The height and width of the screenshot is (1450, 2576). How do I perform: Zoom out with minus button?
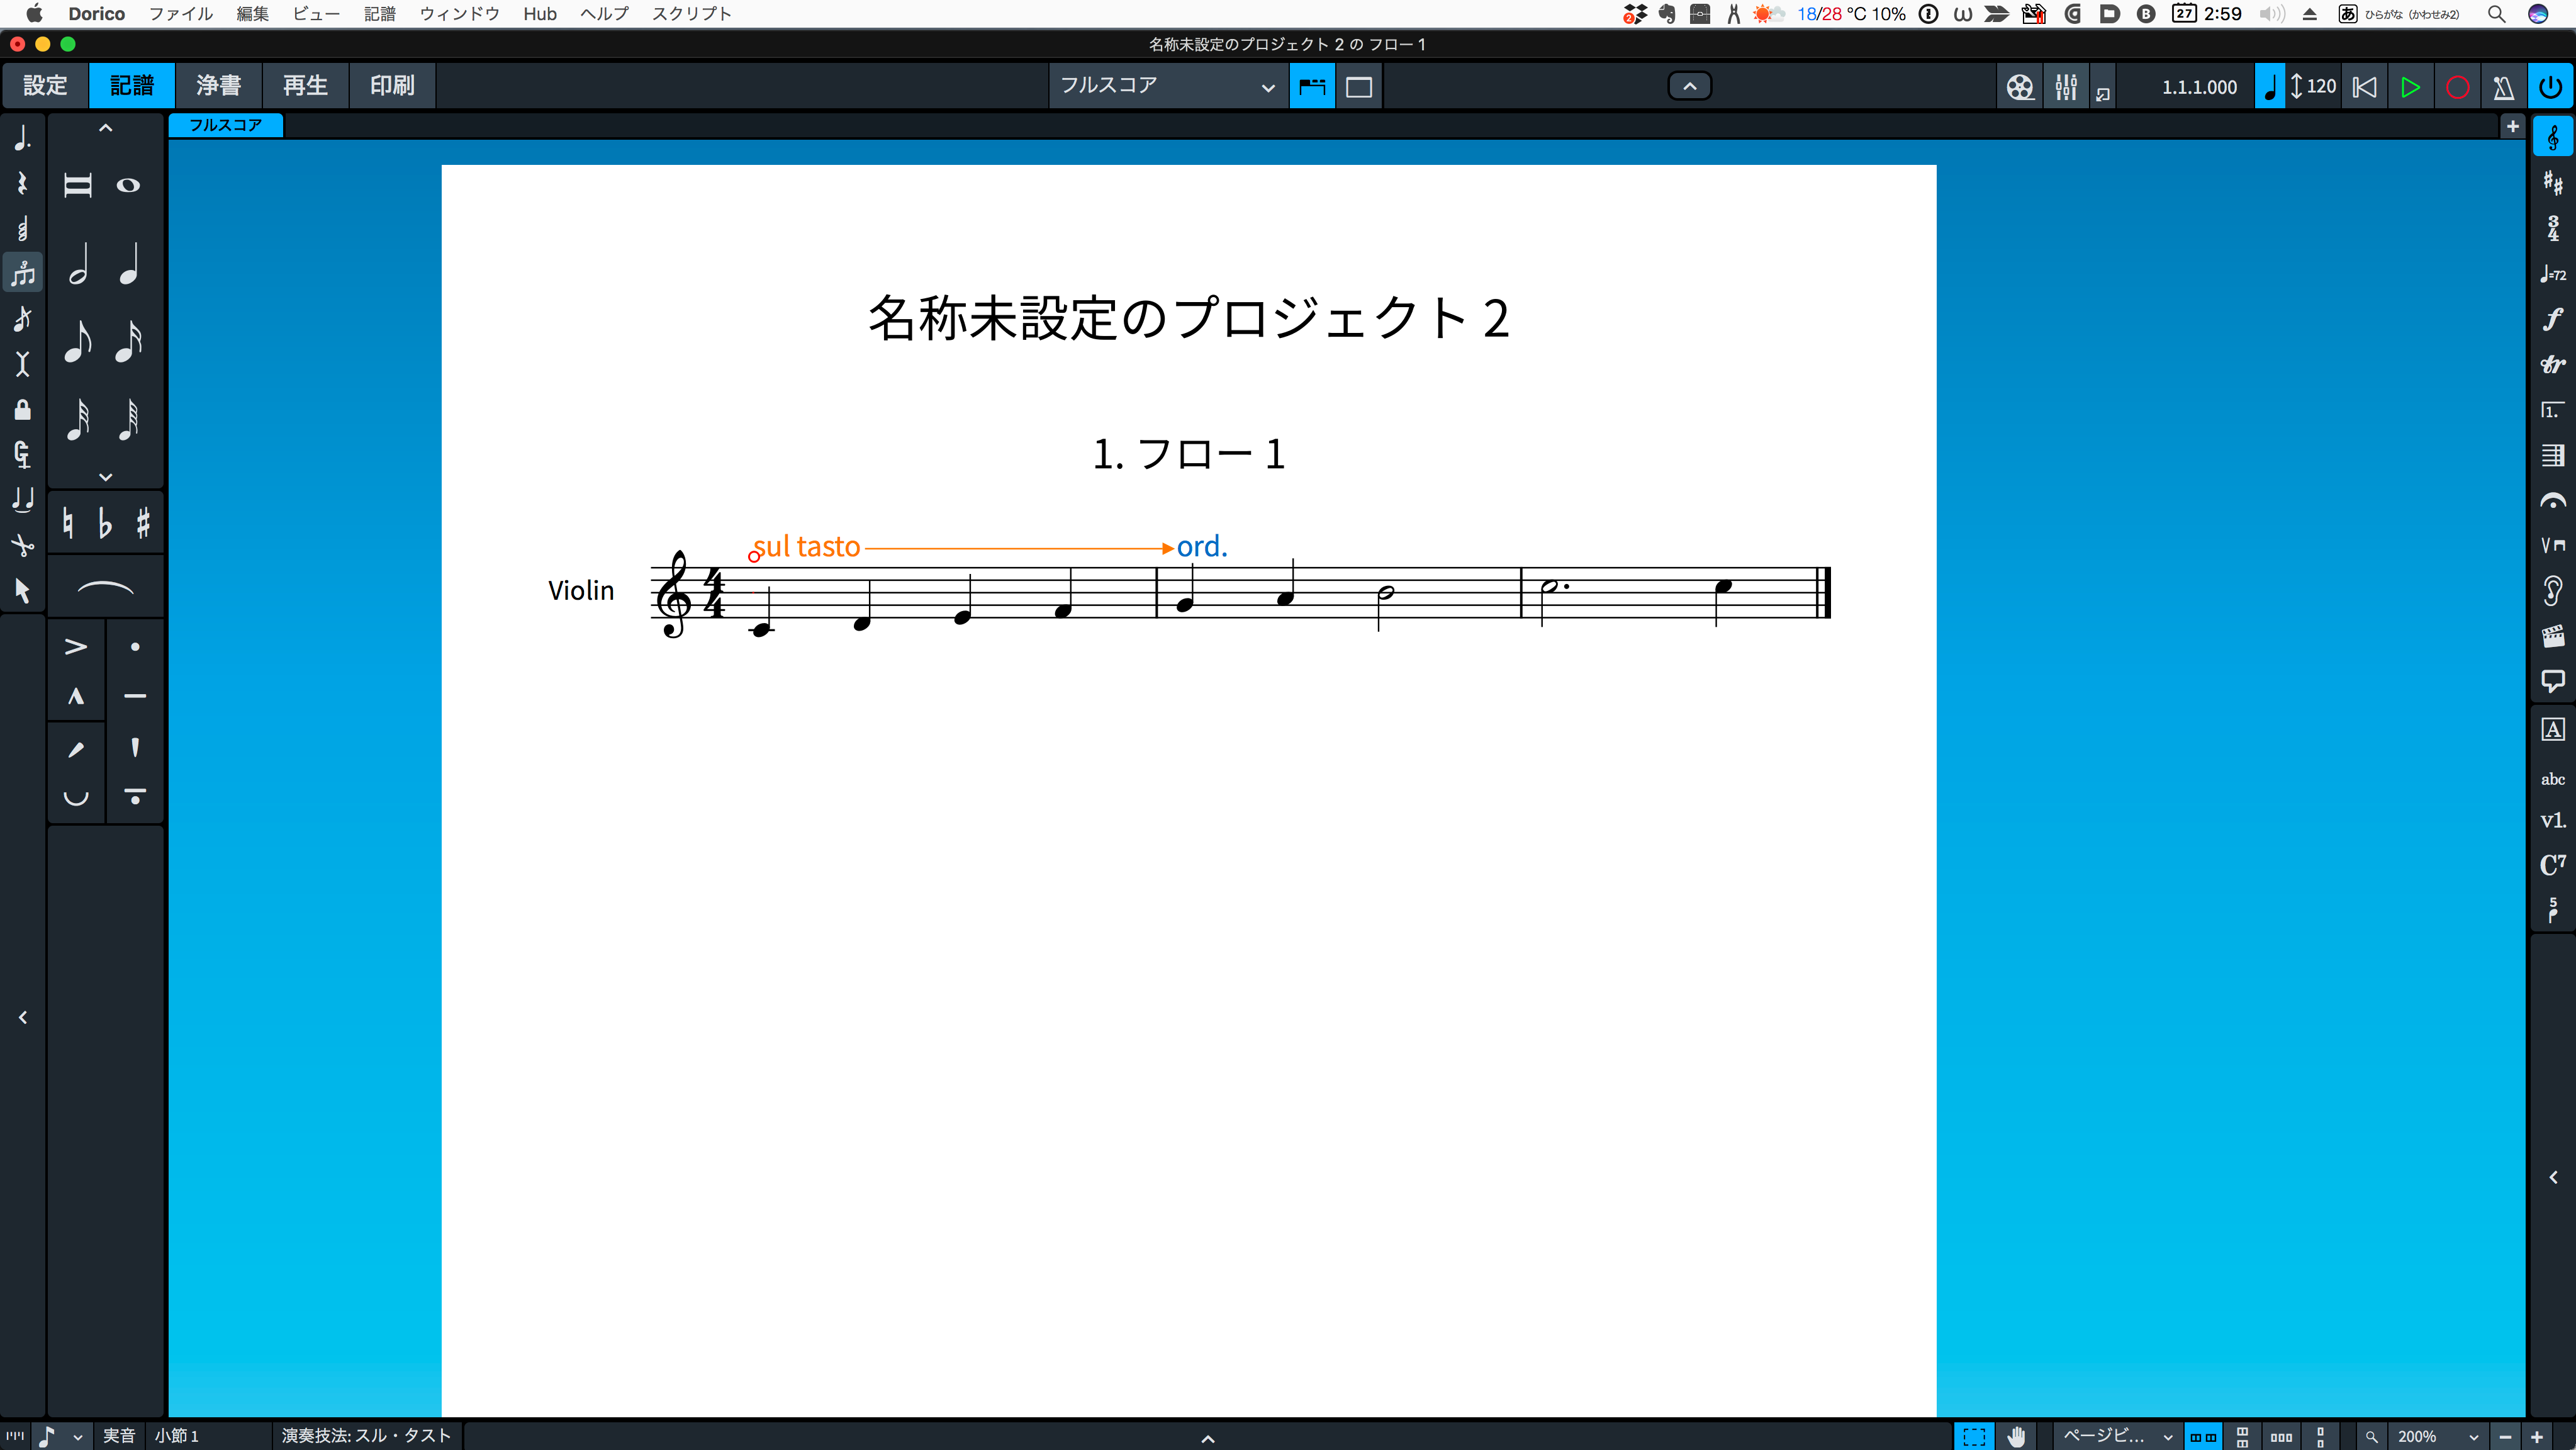point(2505,1436)
